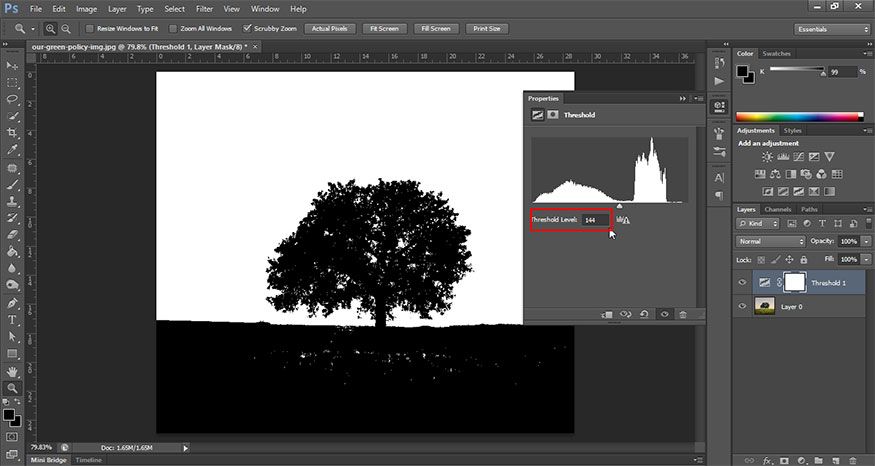Disable the Scrubby Zoom checkbox

[247, 29]
